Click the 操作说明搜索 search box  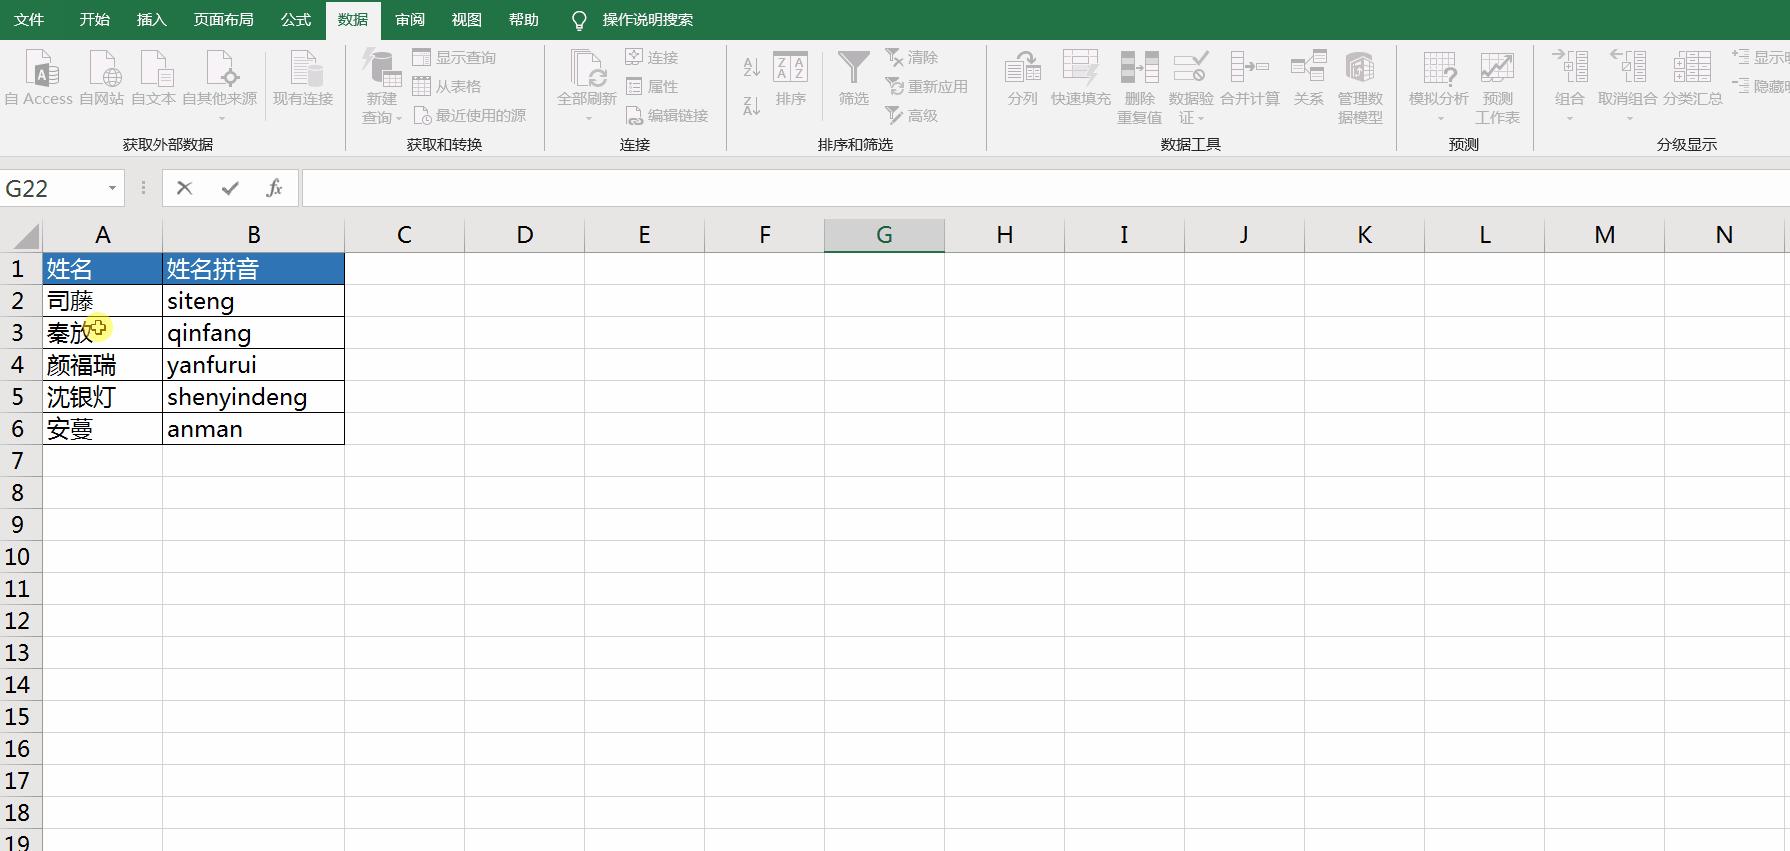coord(647,20)
